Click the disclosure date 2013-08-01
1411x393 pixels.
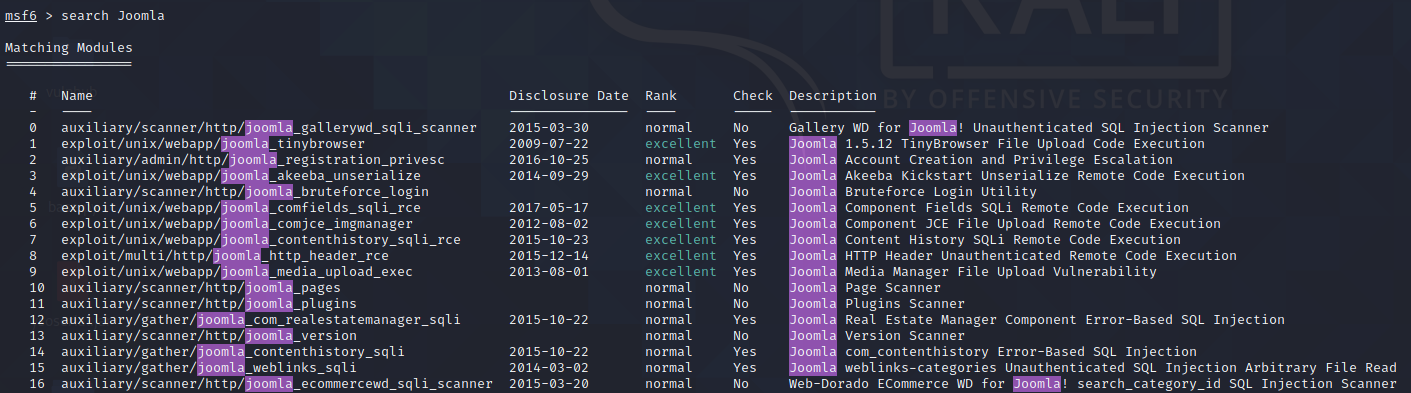coord(549,272)
